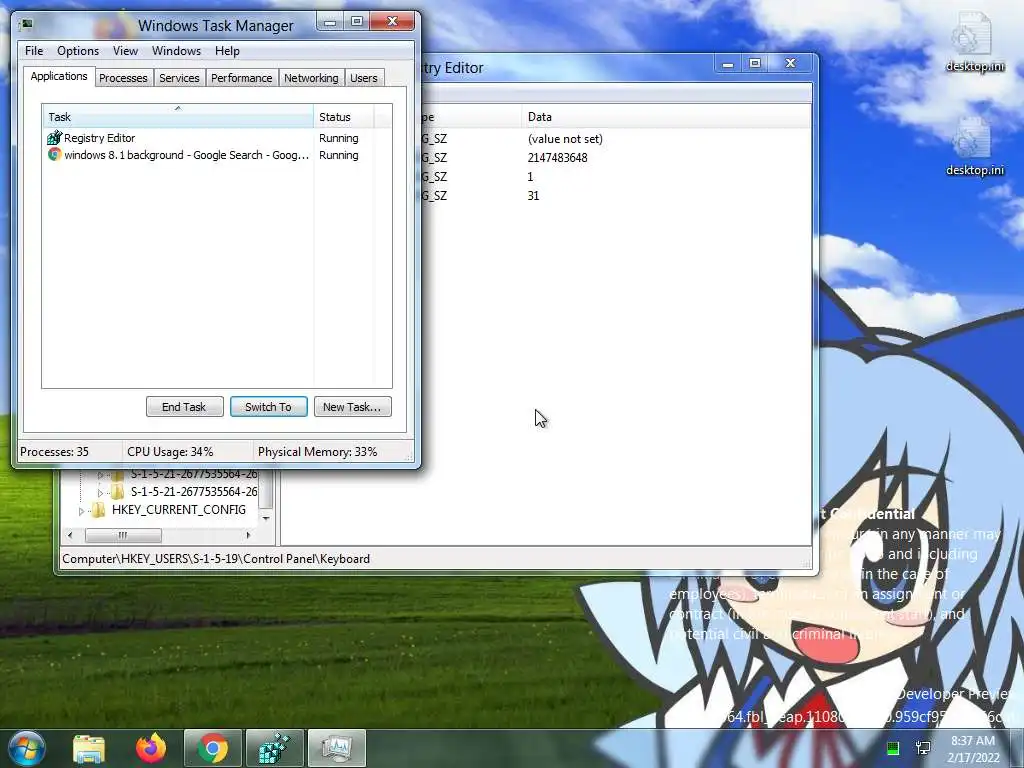Select the lowest S-1-5-21 folder icon
1024x768 pixels.
[117, 492]
